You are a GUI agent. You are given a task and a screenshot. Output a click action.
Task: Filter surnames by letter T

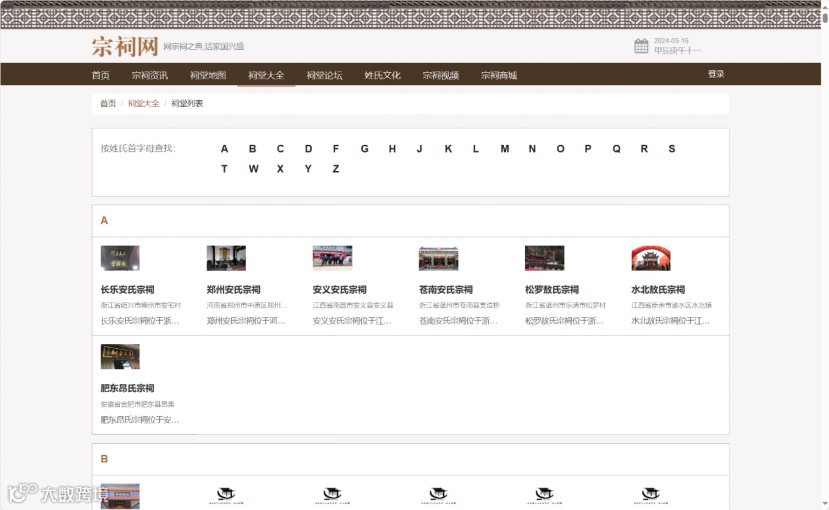pos(224,169)
